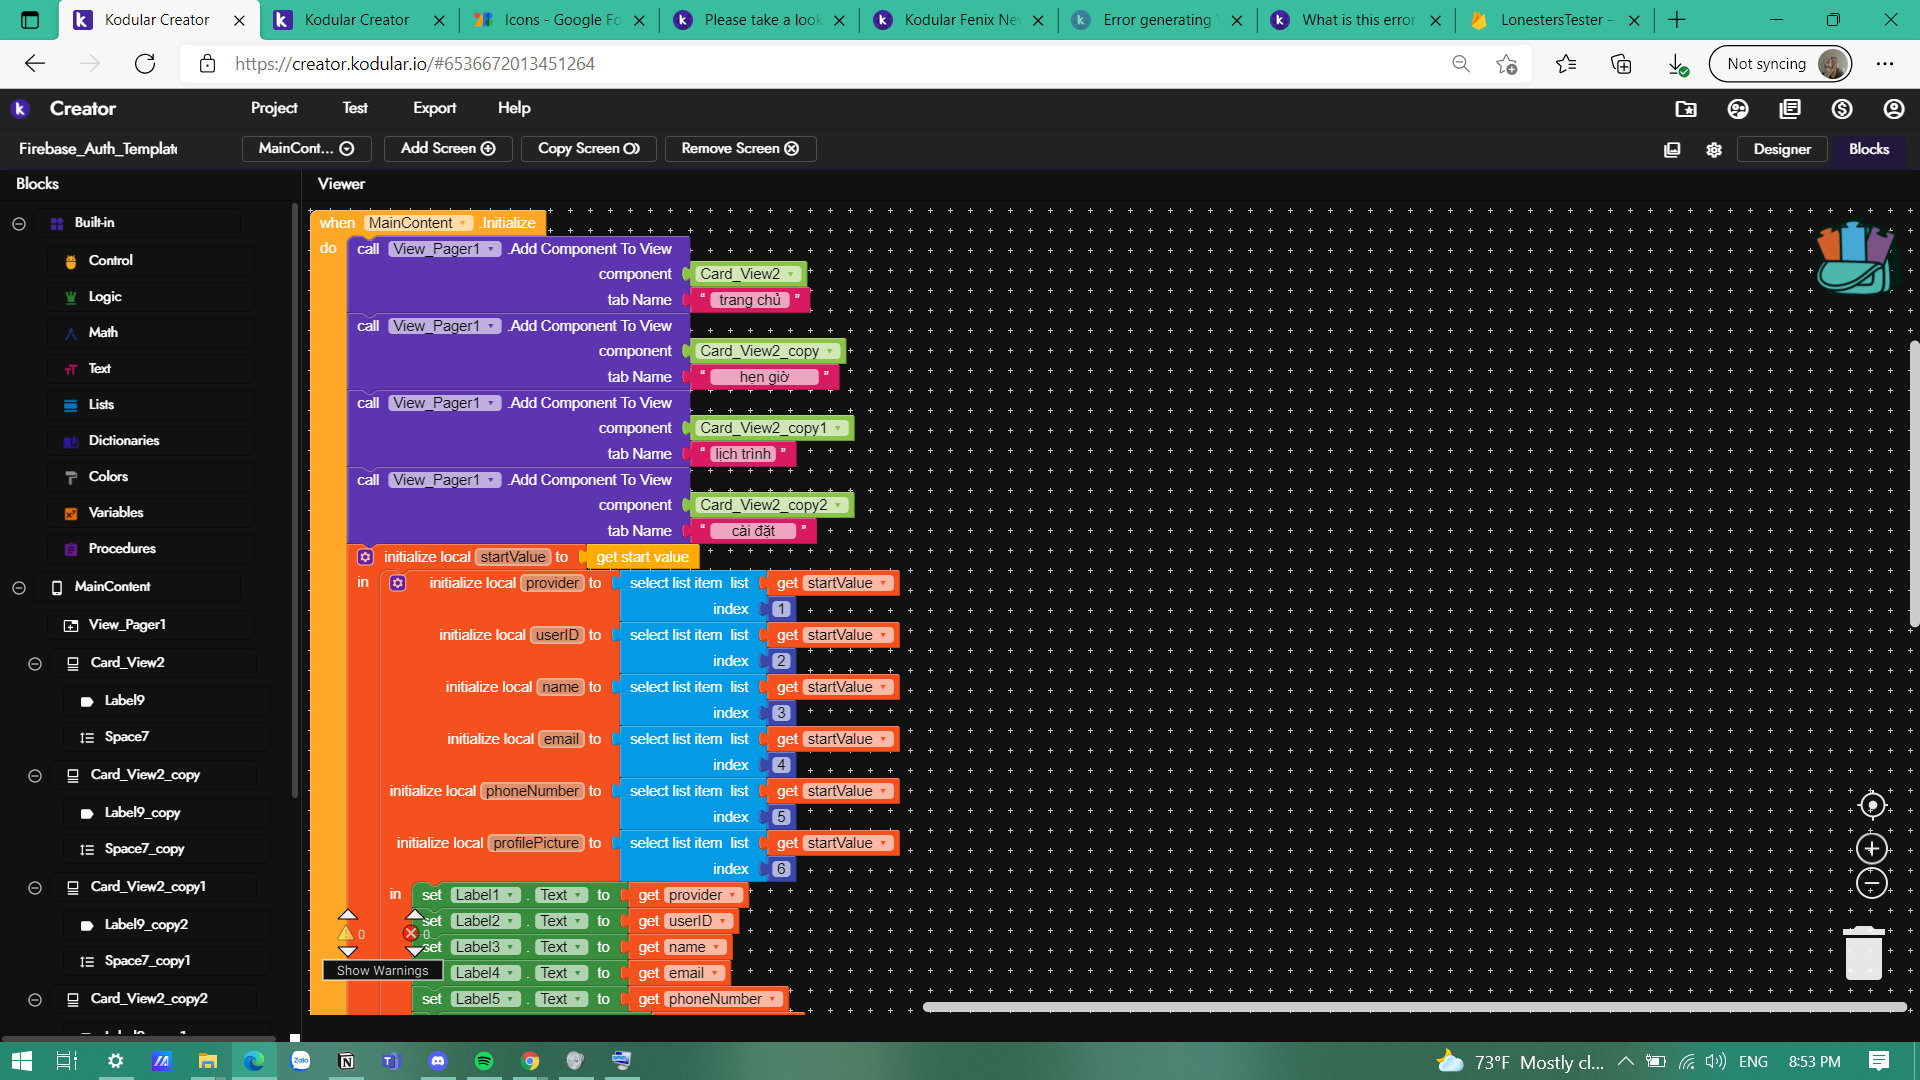
Task: Open the Procedures blocks drawer
Action: pos(121,549)
